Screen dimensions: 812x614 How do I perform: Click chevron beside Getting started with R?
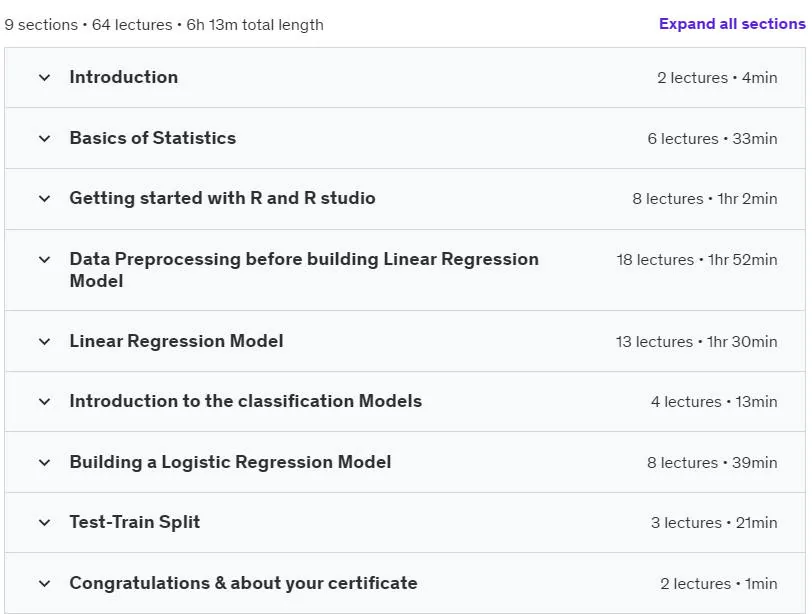click(45, 199)
